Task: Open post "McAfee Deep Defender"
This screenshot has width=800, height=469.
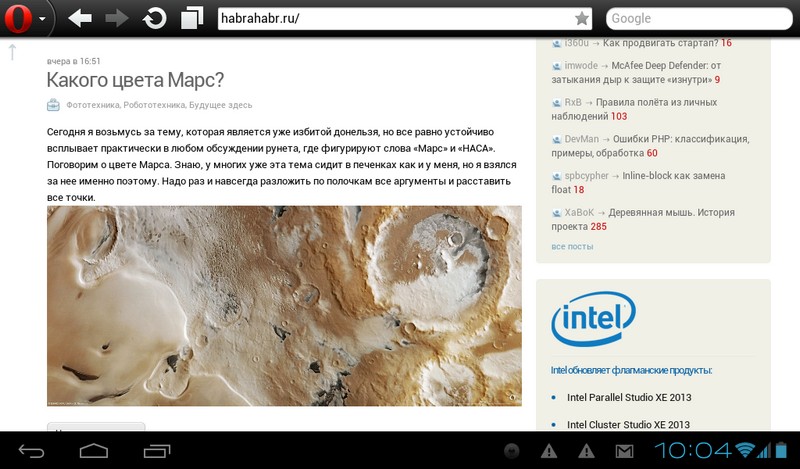Action: (x=636, y=72)
